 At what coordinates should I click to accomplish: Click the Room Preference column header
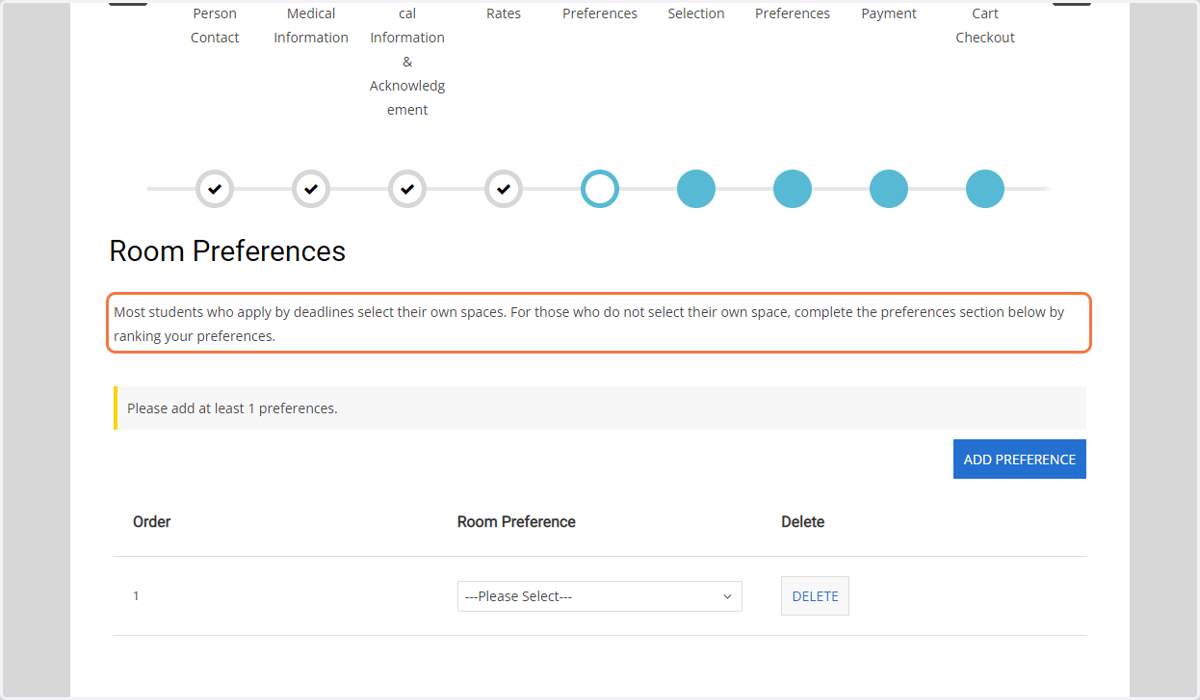[x=516, y=522]
